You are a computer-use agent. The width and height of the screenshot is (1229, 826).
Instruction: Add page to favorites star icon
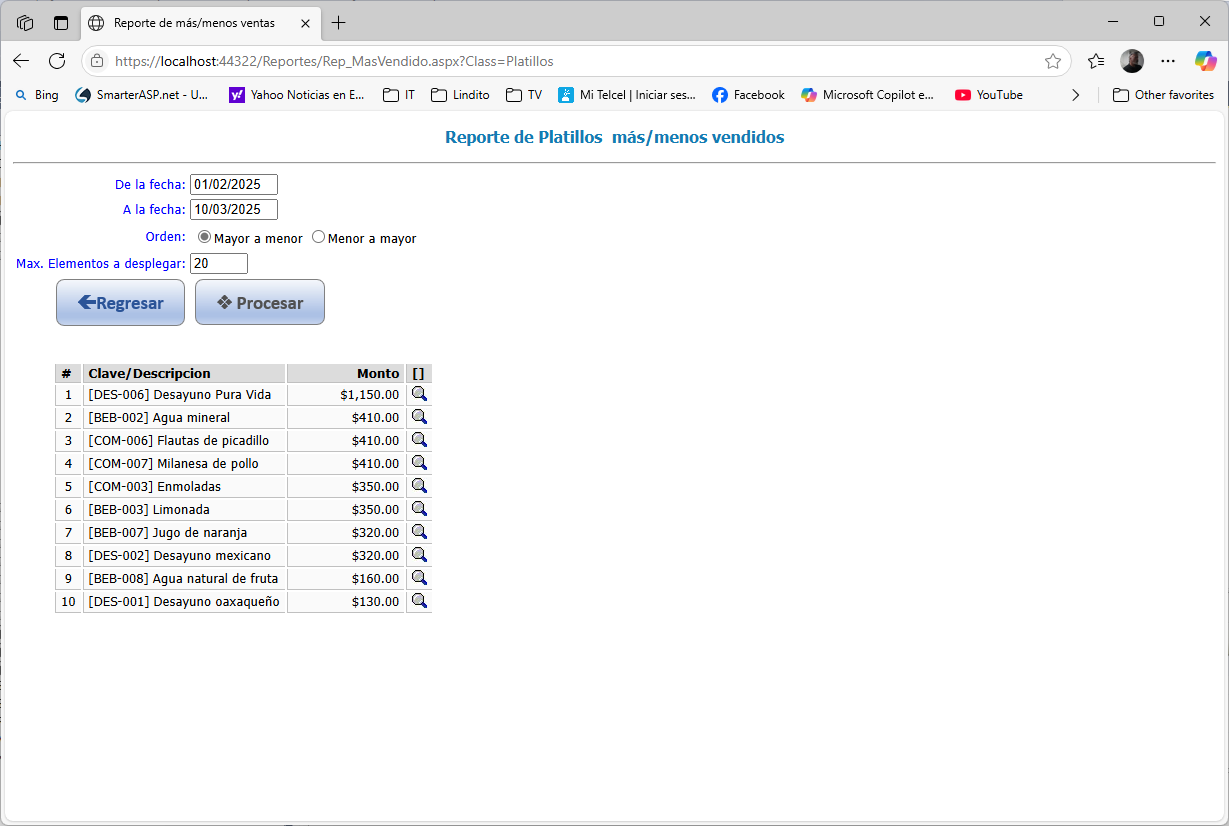pos(1052,61)
